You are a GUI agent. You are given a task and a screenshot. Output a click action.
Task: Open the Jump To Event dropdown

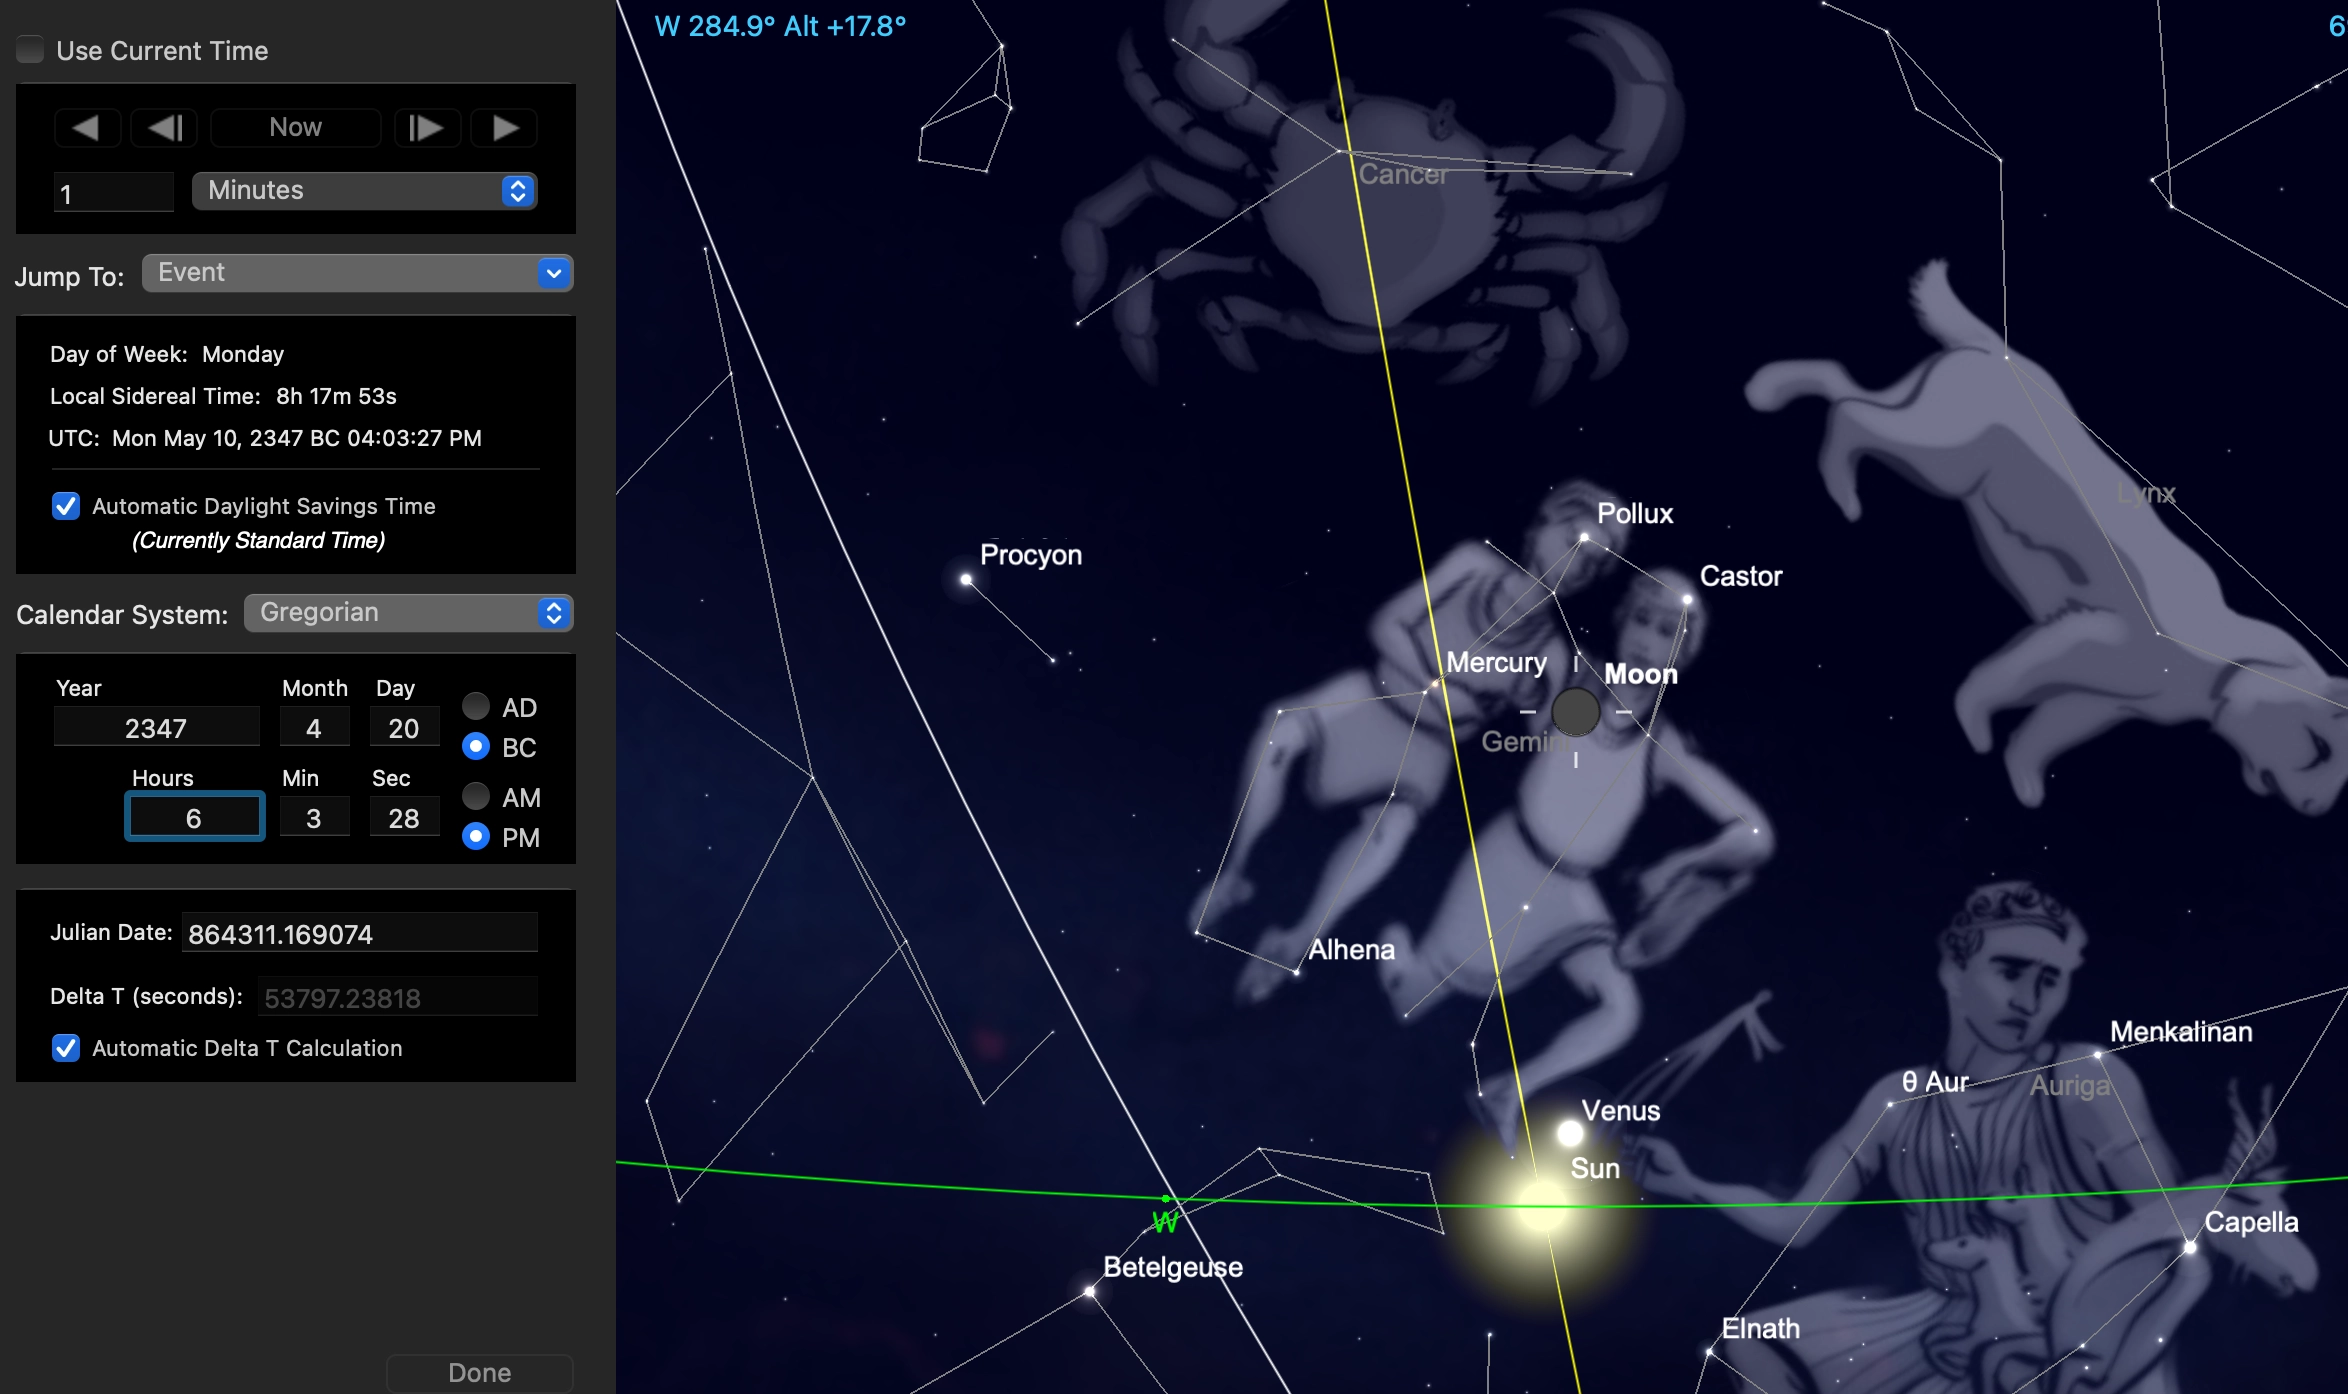[x=357, y=273]
